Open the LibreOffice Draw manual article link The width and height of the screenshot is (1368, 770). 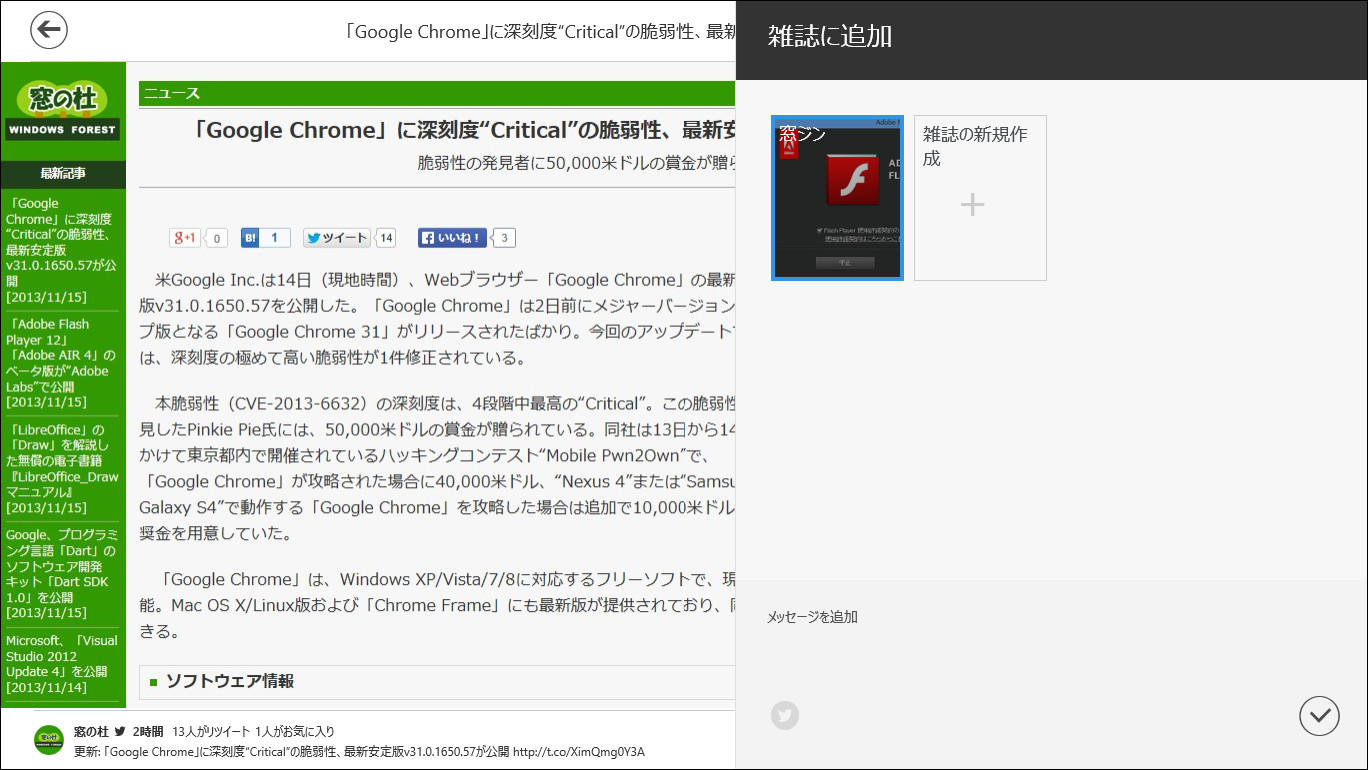(62, 466)
